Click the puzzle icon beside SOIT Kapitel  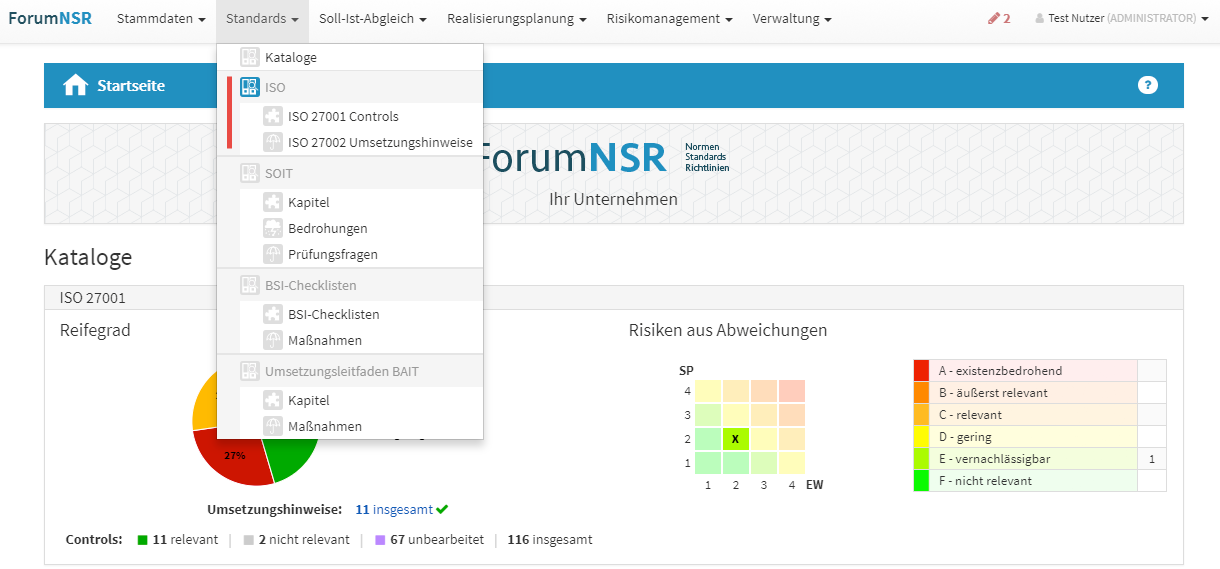(x=273, y=202)
